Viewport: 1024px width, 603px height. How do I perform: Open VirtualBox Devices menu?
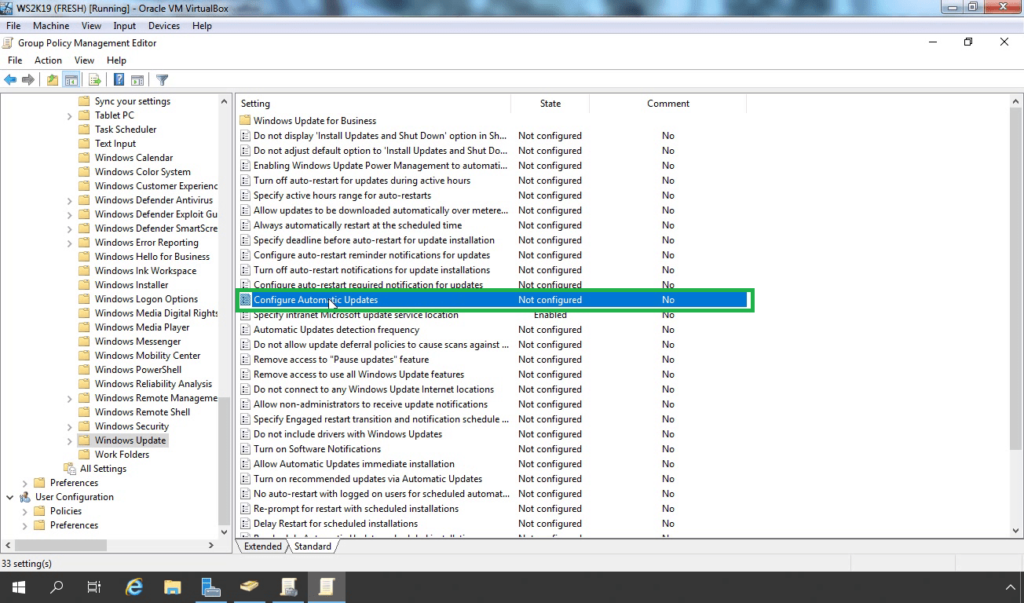pyautogui.click(x=164, y=25)
